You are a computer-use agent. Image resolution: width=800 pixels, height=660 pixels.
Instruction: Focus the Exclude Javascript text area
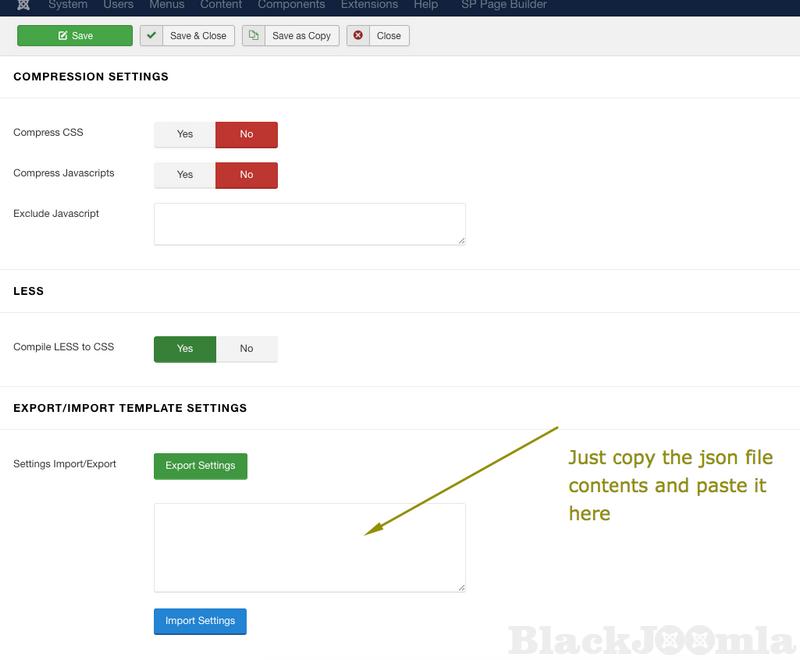(309, 224)
